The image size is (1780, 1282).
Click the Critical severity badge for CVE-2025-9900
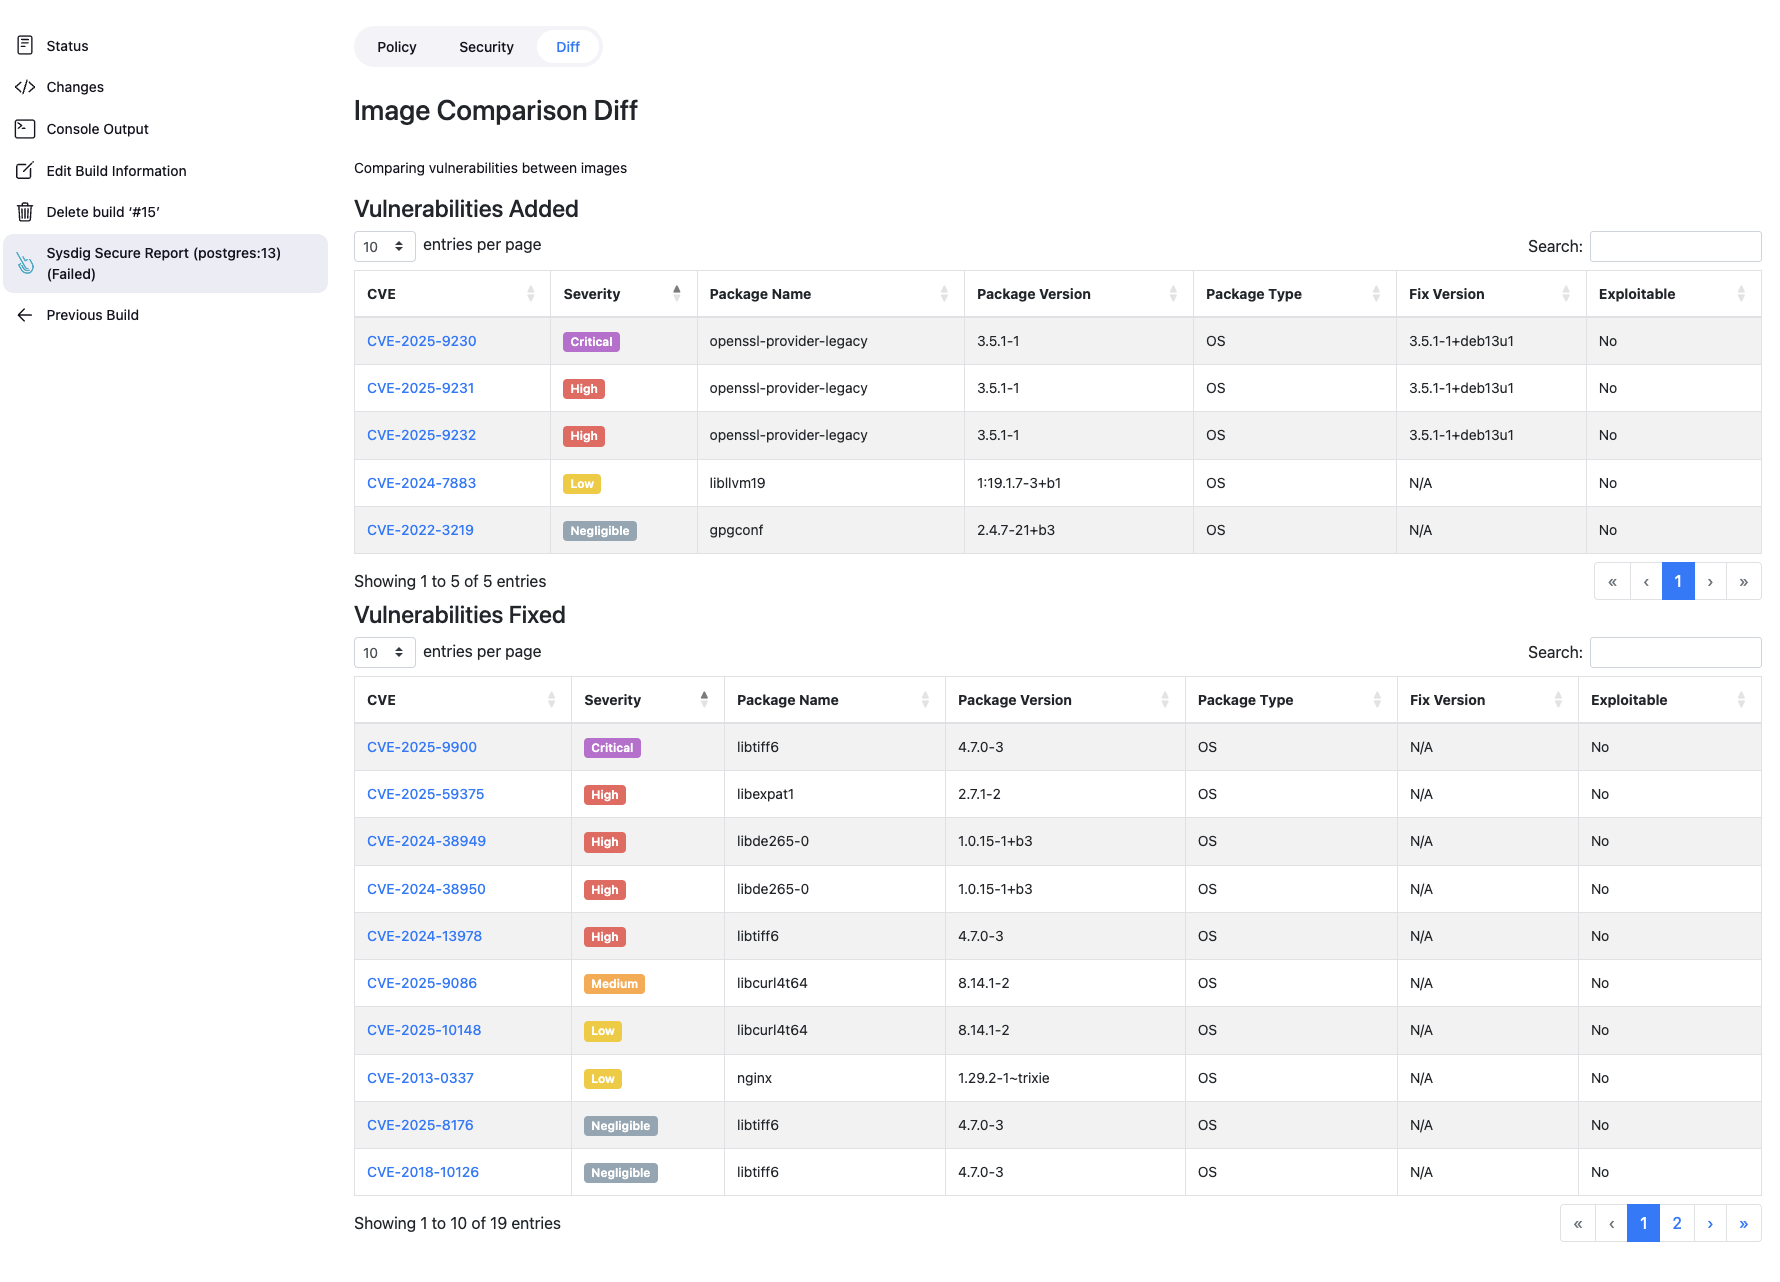612,748
